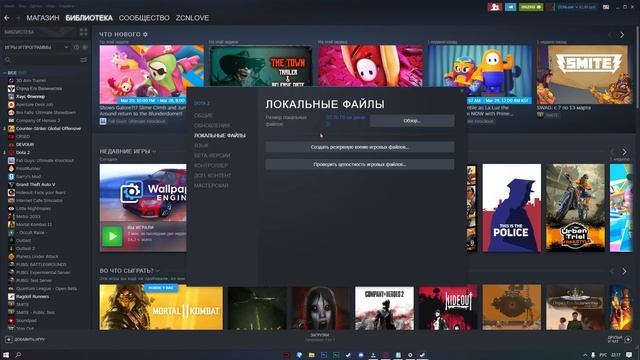This screenshot has height=360, width=640.
Task: Open File Explorer from the taskbar
Action: (x=311, y=355)
